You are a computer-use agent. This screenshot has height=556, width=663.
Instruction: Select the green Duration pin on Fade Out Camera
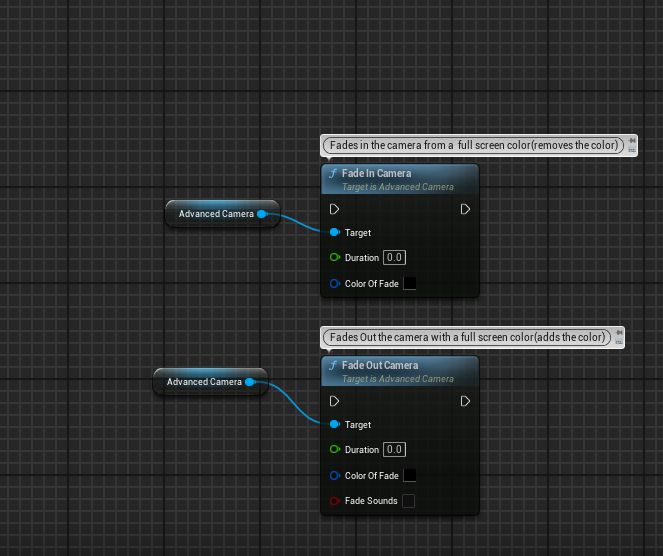[334, 450]
